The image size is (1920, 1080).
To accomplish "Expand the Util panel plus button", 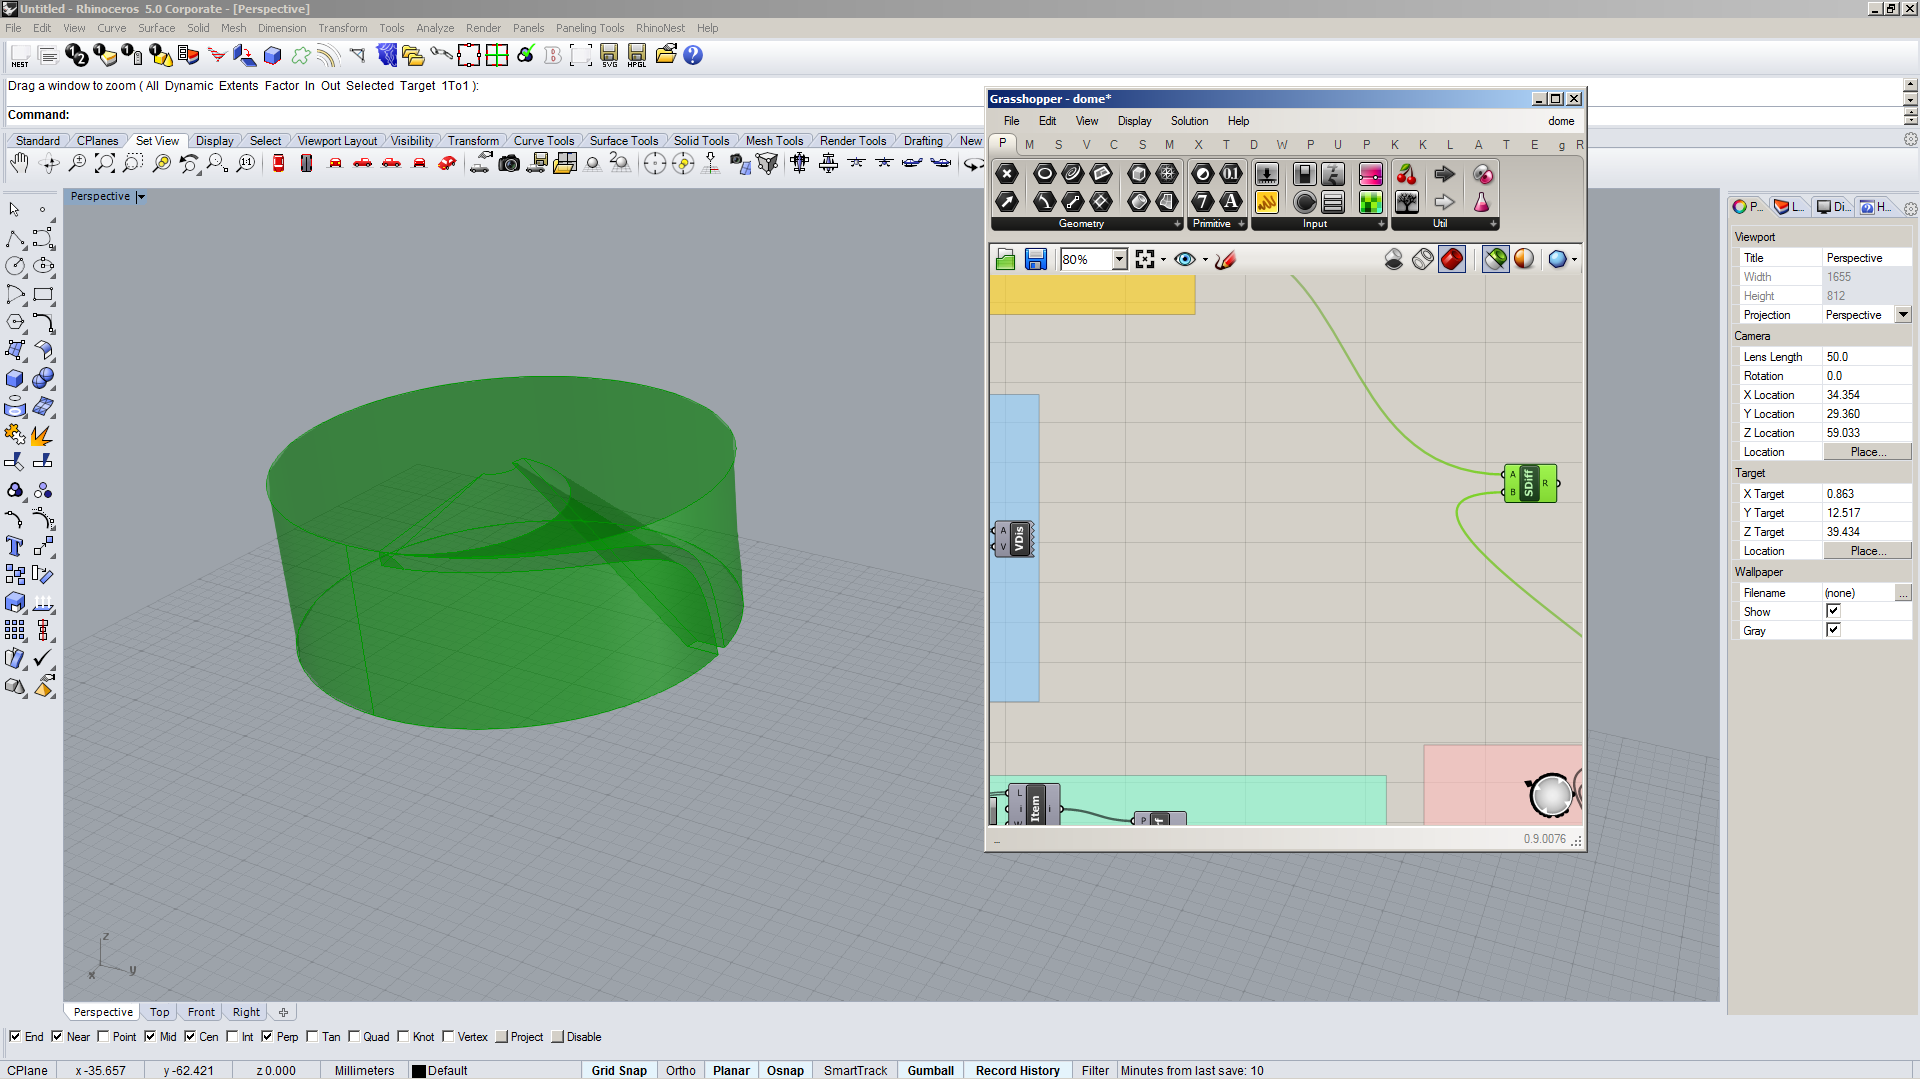I will click(1493, 224).
